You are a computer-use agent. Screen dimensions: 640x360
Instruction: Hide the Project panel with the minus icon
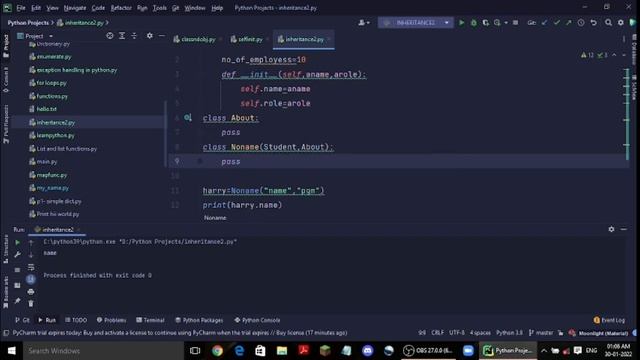pos(162,36)
